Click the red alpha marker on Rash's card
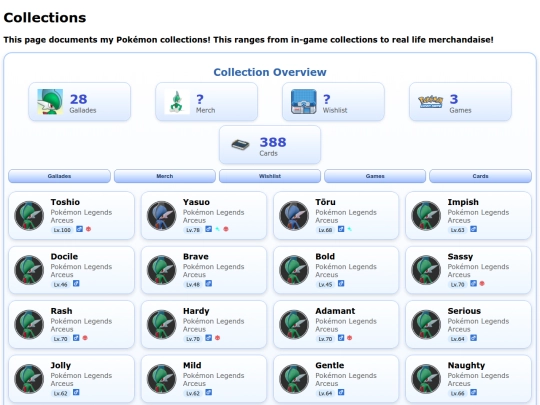 [85, 338]
